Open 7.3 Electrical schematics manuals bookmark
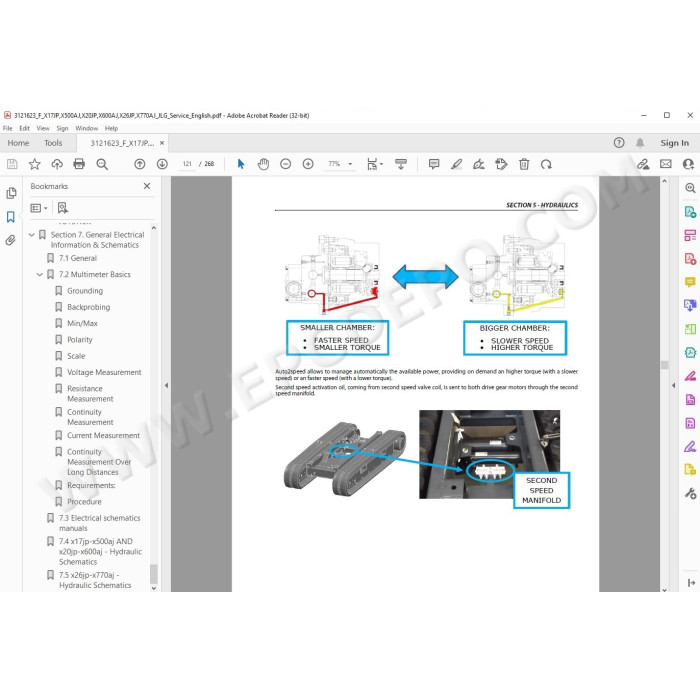This screenshot has width=700, height=700. (100, 523)
